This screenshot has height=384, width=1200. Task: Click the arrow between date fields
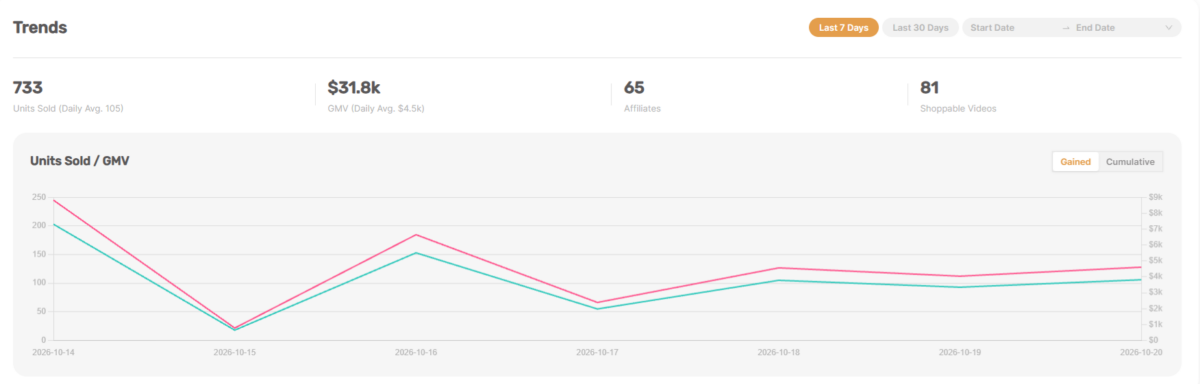[x=1065, y=28]
